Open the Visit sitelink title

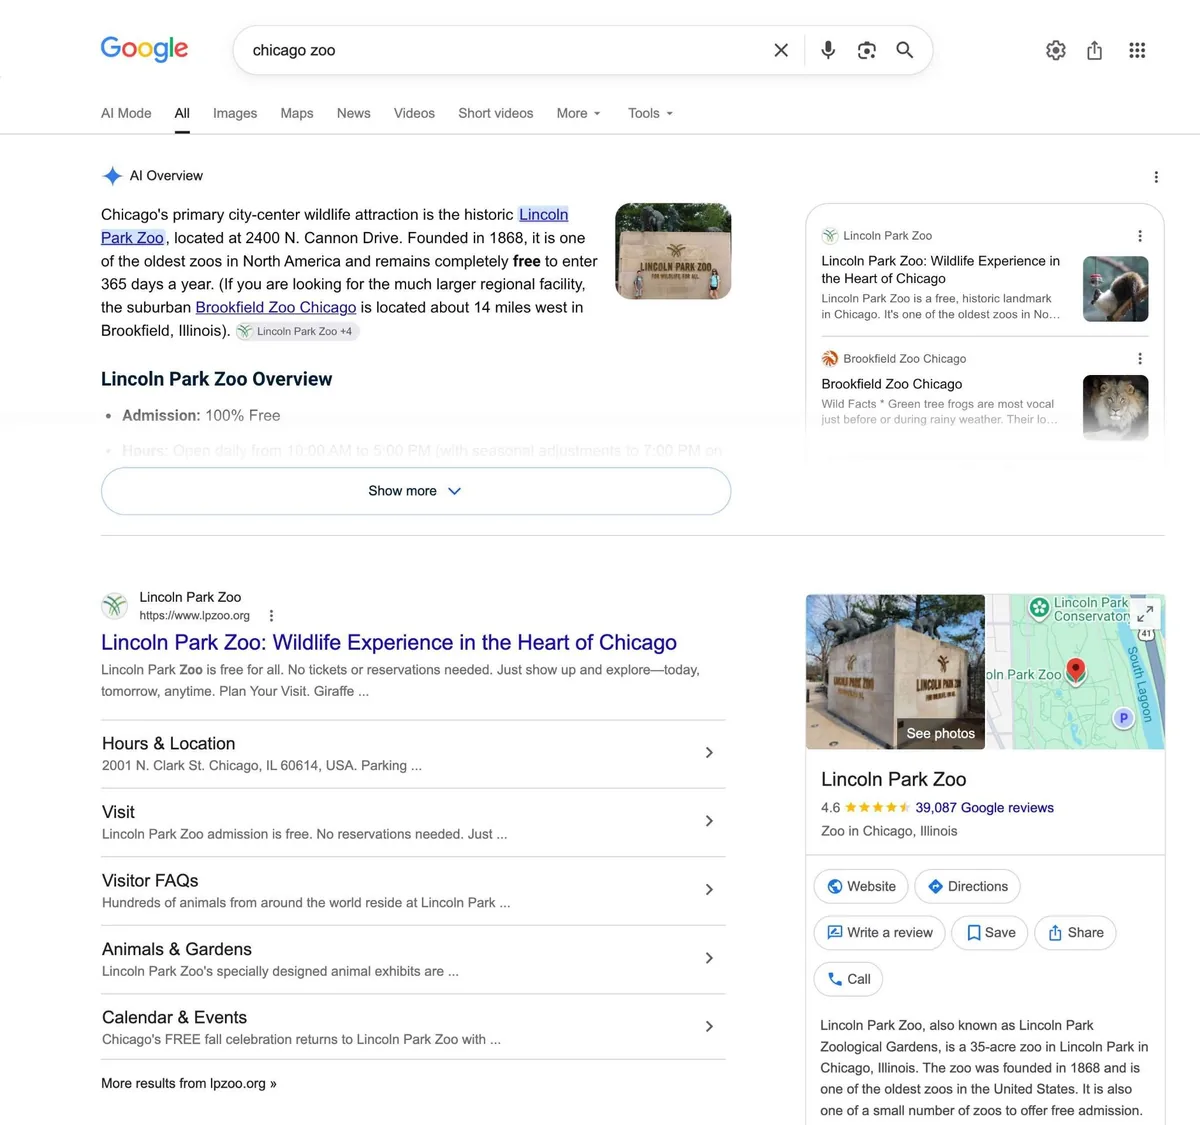point(118,813)
